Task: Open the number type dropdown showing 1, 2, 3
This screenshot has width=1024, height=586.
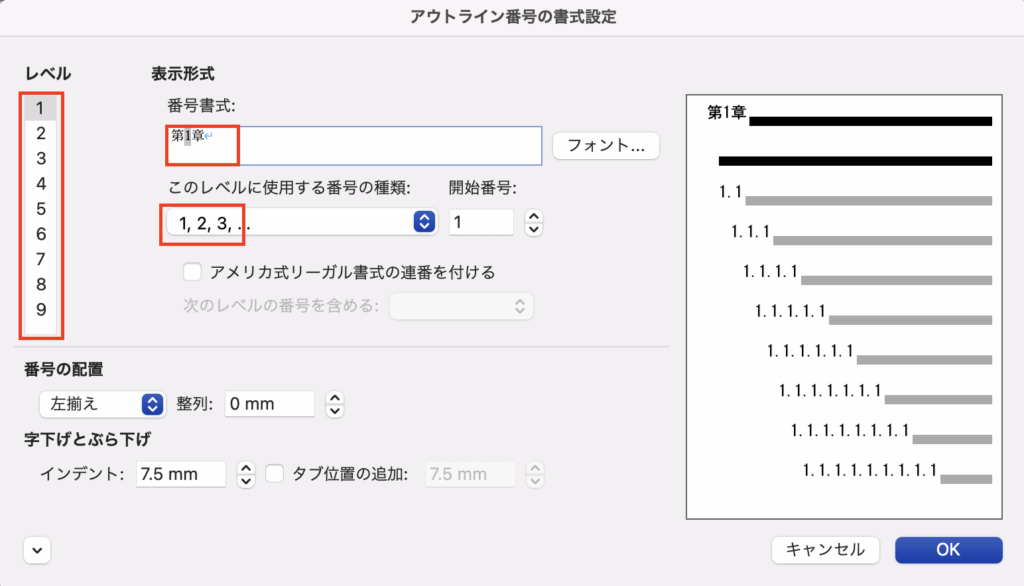Action: click(x=299, y=222)
